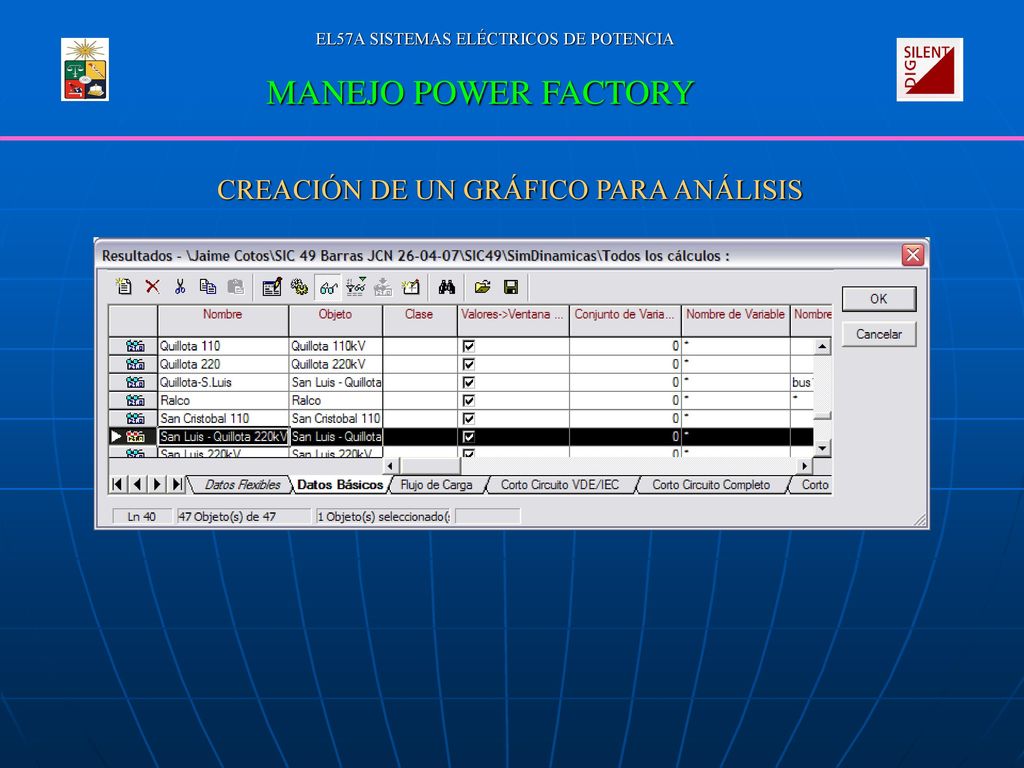Screen dimensions: 1024x768
Task: Select the Quillota-S.Luis name cell
Action: [x=223, y=382]
